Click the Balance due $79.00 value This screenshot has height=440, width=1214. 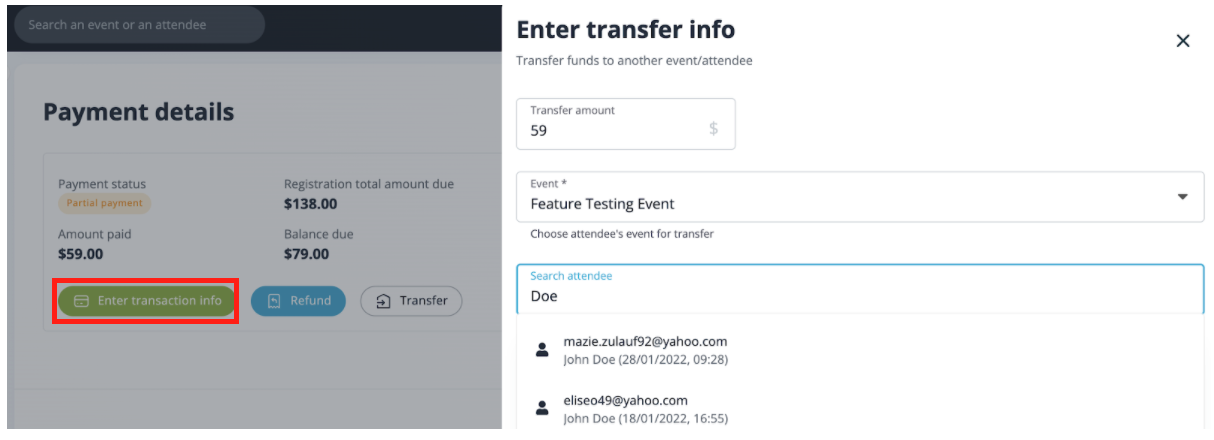(306, 254)
